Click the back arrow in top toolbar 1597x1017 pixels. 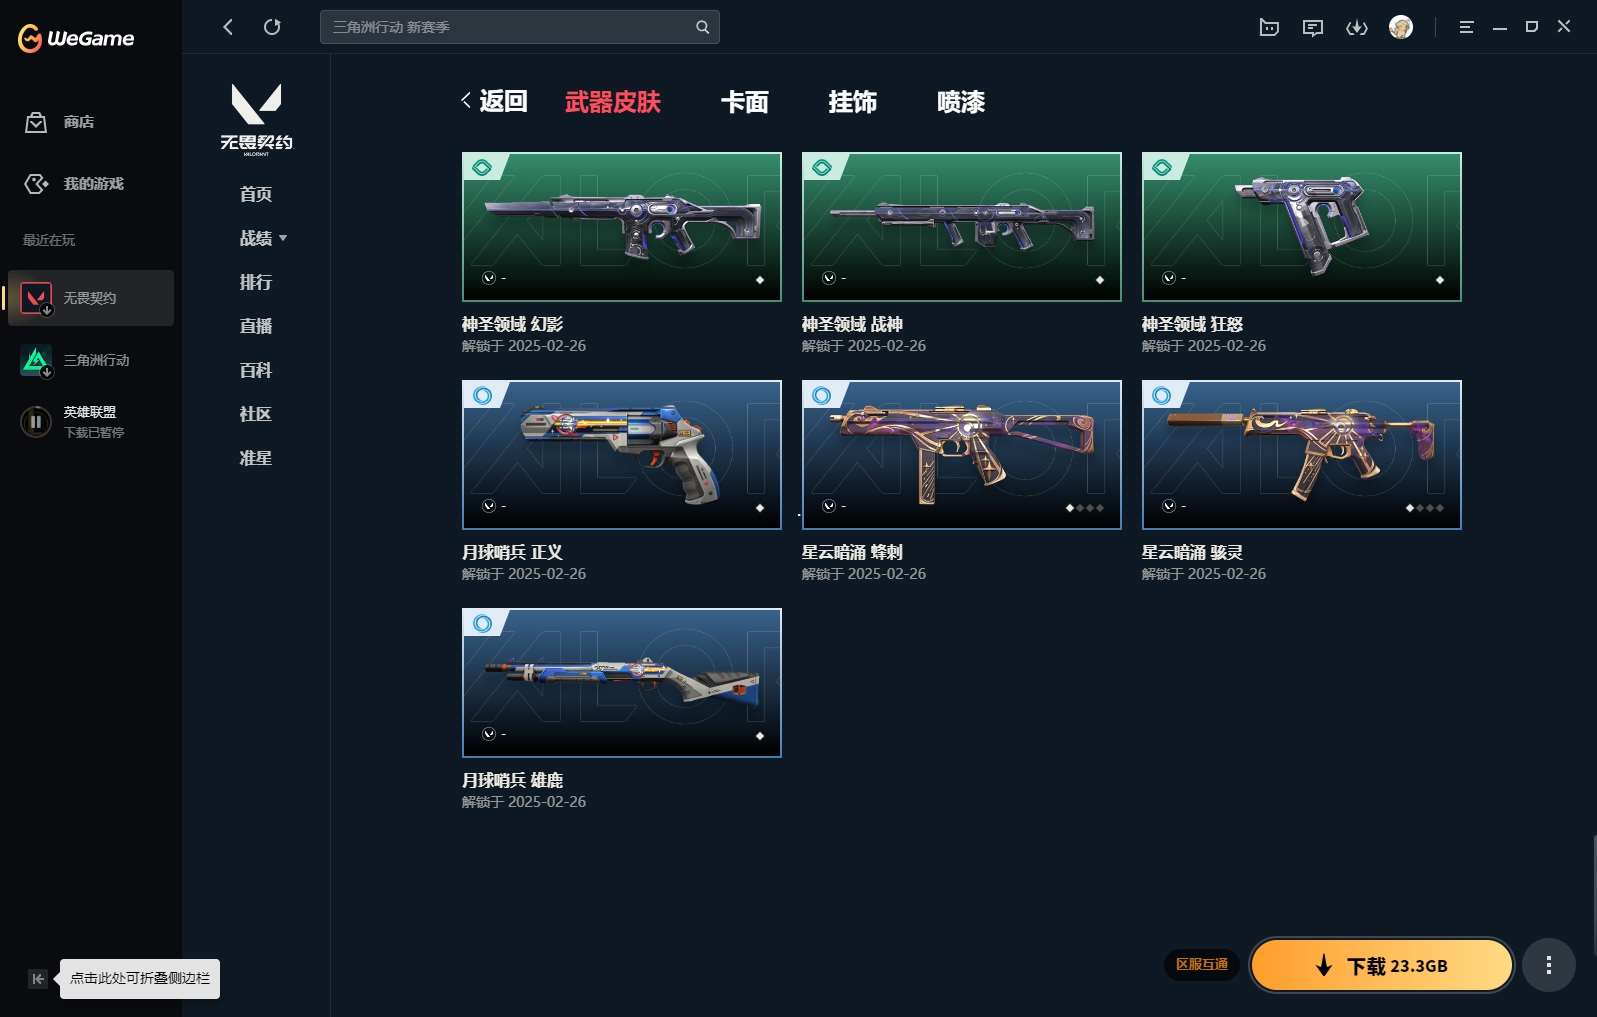coord(228,27)
